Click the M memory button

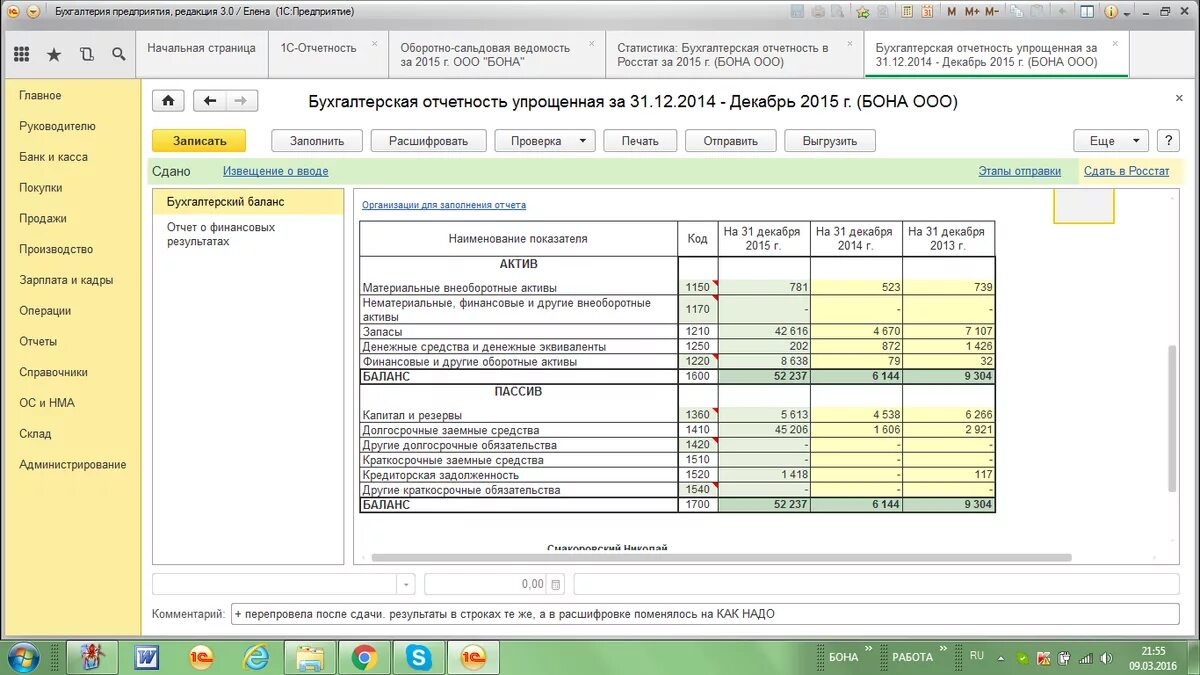point(951,11)
